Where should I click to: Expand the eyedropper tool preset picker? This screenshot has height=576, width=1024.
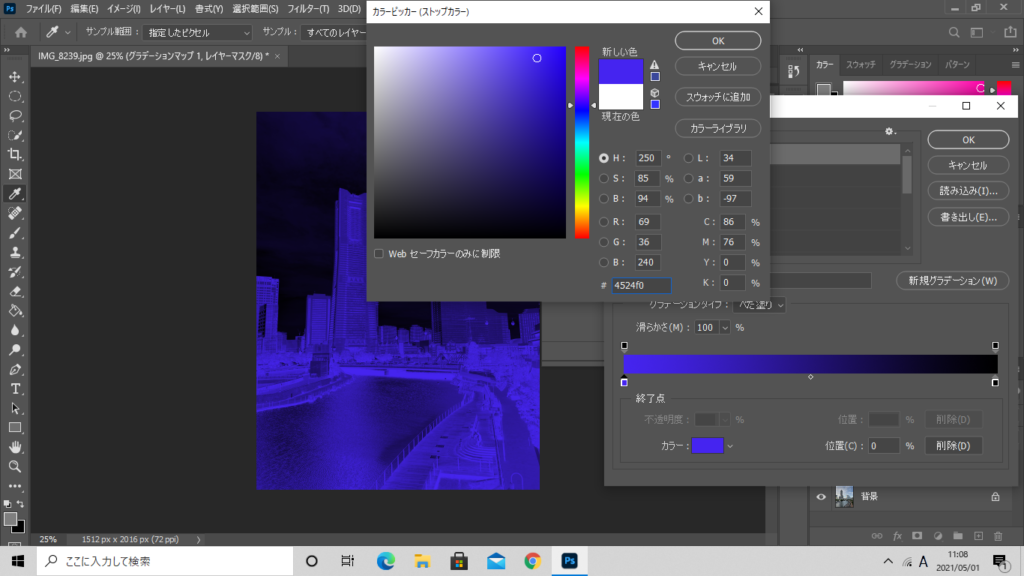coord(67,32)
